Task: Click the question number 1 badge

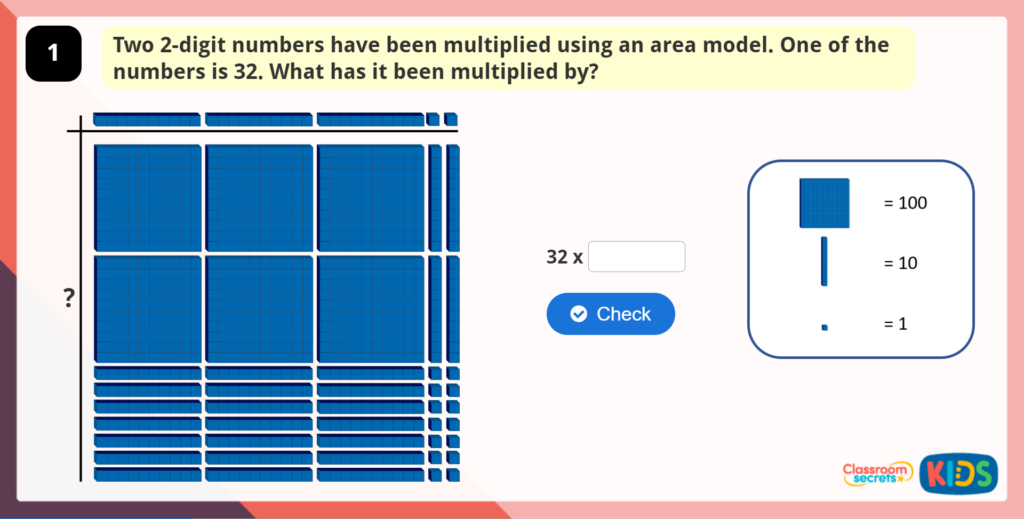Action: (53, 55)
